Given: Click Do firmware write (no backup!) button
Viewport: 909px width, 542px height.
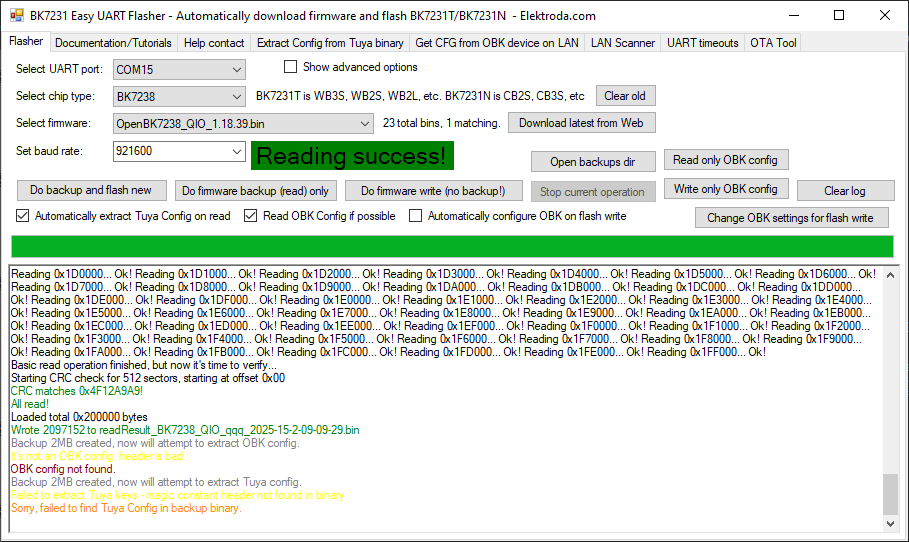Looking at the screenshot, I should point(434,191).
